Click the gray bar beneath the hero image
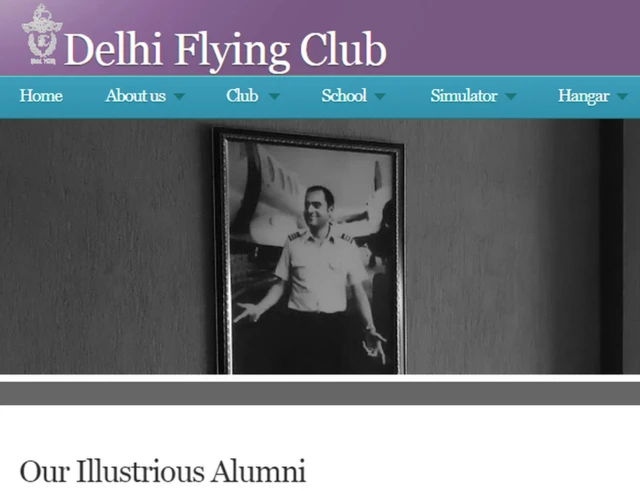Image resolution: width=640 pixels, height=491 pixels. tap(320, 393)
